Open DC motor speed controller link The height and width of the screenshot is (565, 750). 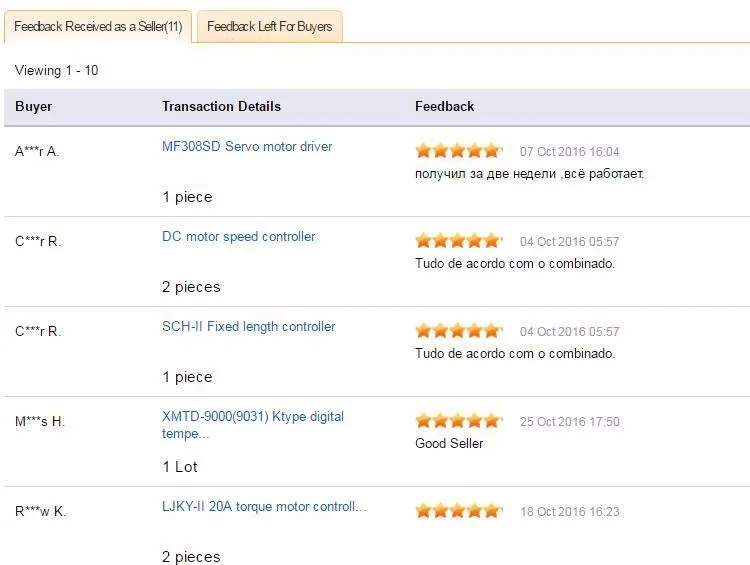point(238,236)
